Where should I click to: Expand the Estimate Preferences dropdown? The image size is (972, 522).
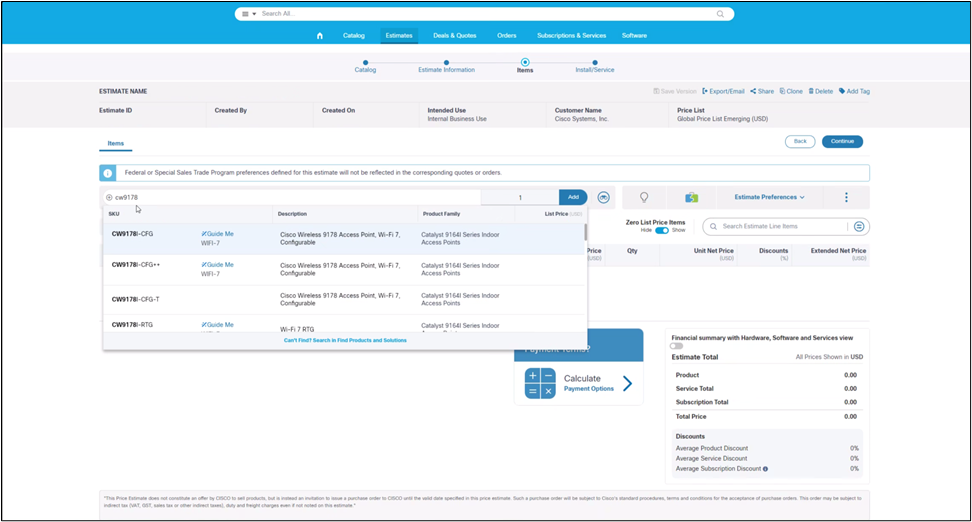pos(769,197)
